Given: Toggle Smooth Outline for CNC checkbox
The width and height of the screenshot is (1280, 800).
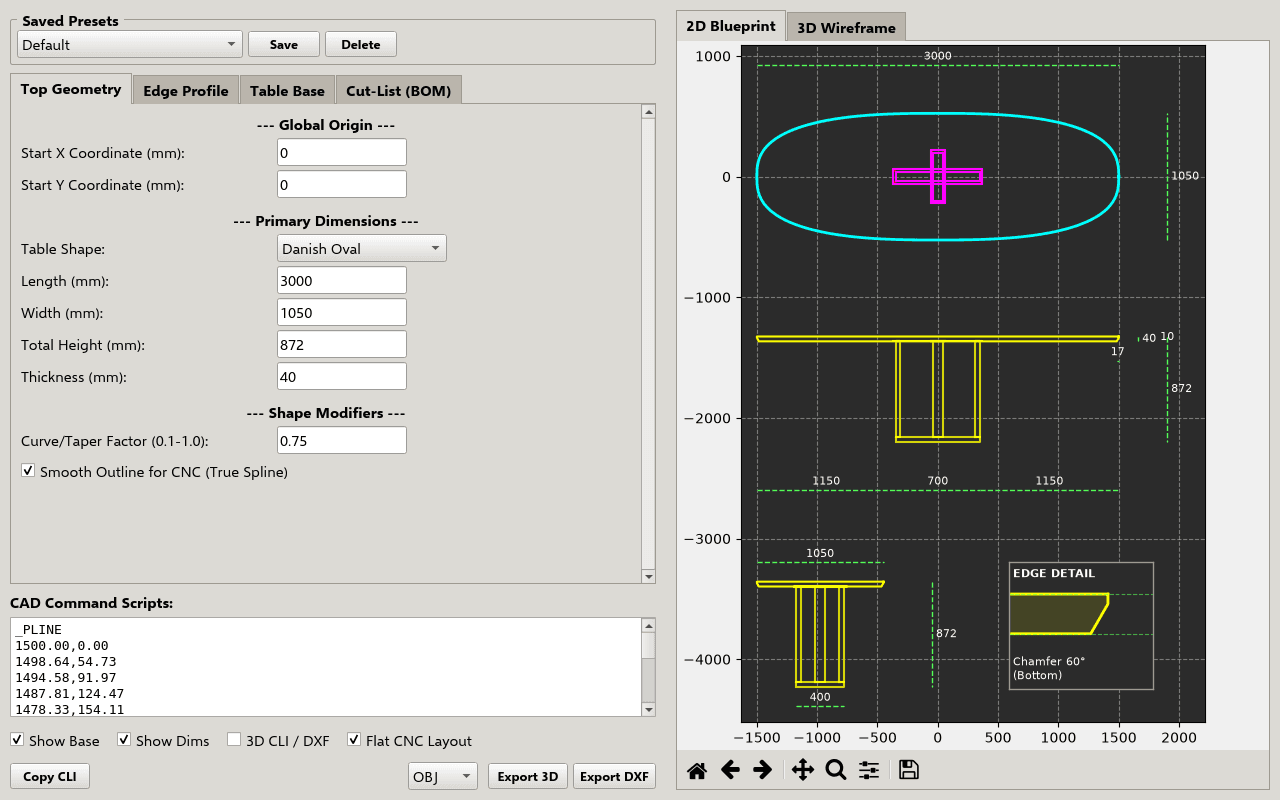Looking at the screenshot, I should [x=28, y=471].
